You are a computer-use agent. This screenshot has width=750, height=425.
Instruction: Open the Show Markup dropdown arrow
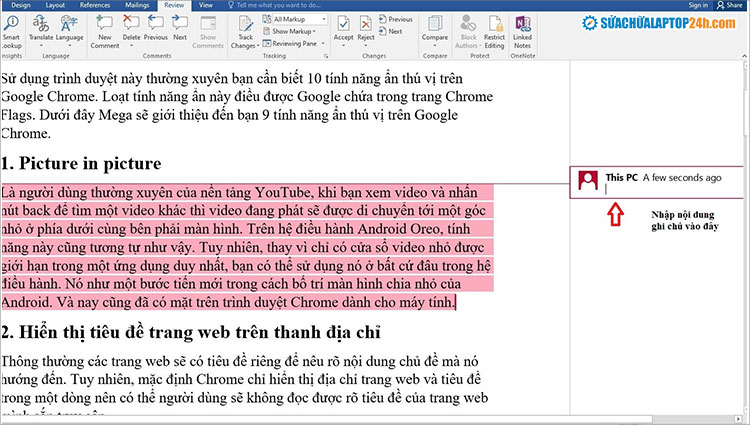(314, 32)
